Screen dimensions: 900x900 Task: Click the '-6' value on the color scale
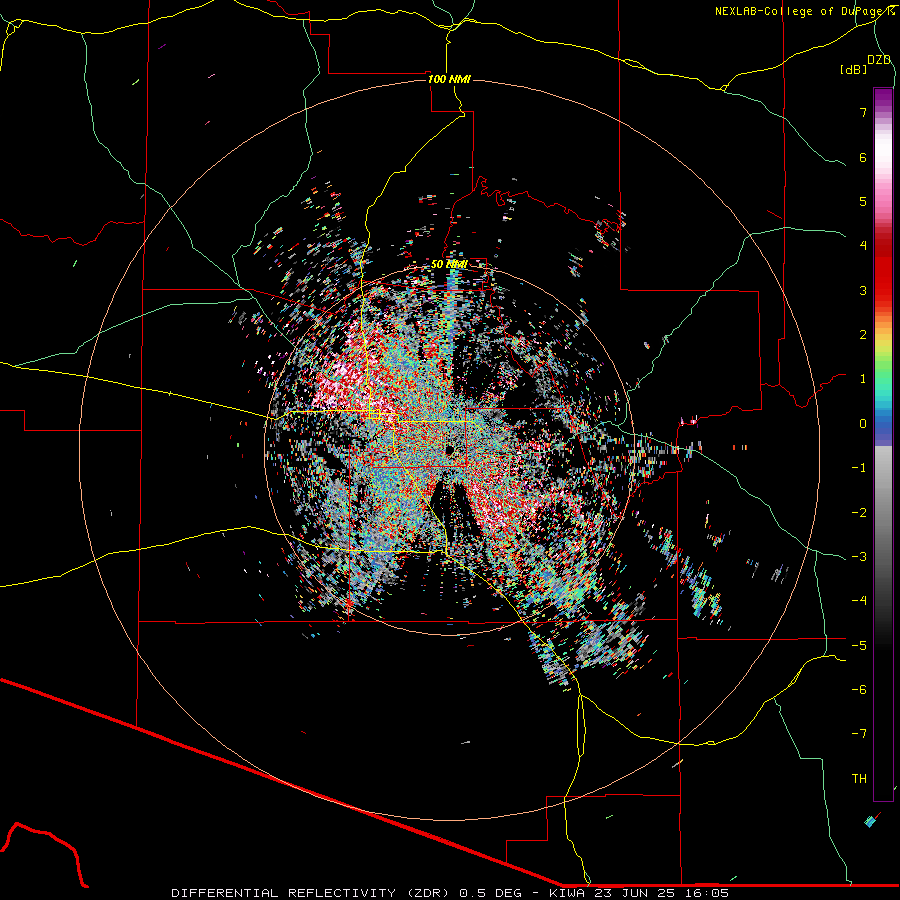pyautogui.click(x=859, y=690)
